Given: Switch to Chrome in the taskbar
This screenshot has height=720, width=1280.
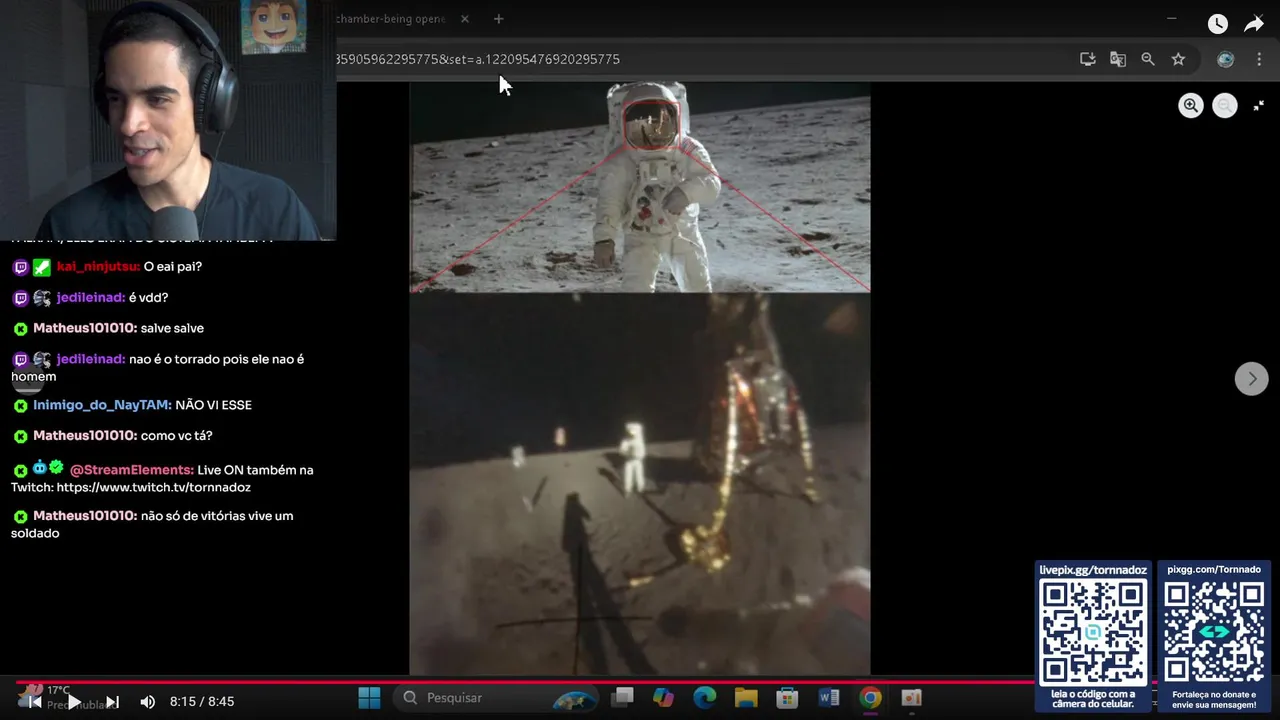Looking at the screenshot, I should click(870, 698).
